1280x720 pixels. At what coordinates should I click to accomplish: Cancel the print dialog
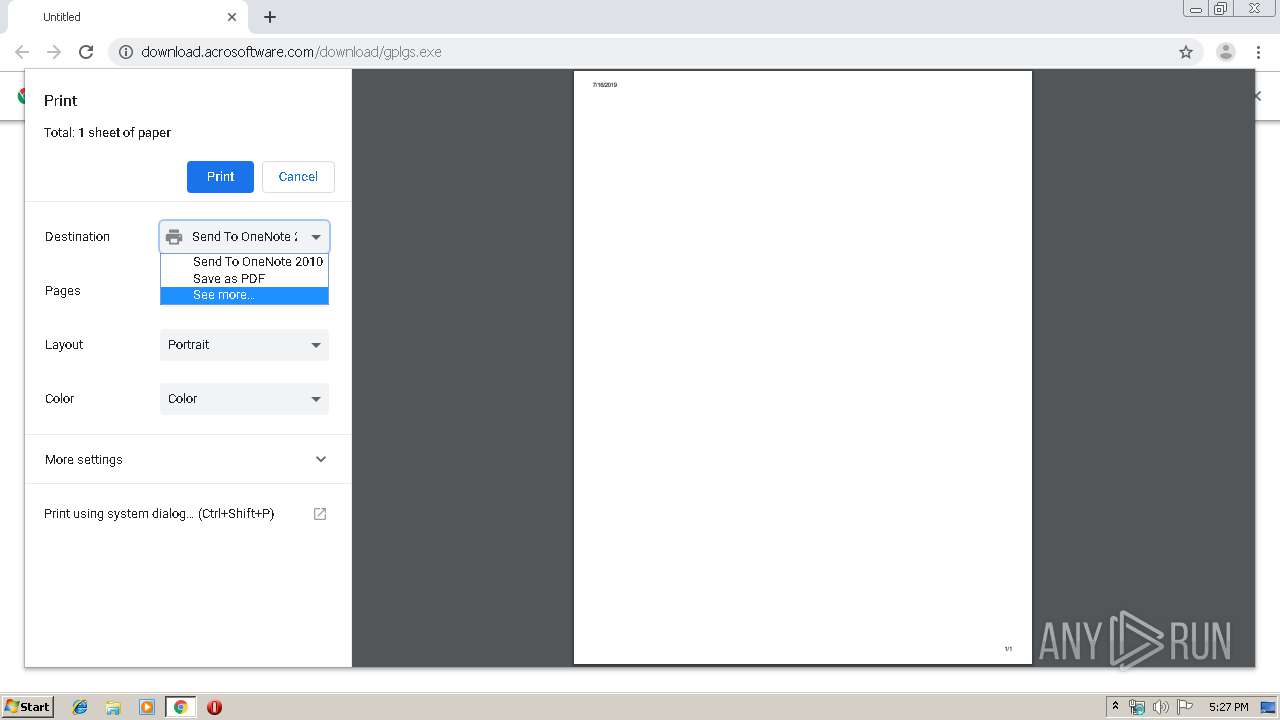coord(298,176)
